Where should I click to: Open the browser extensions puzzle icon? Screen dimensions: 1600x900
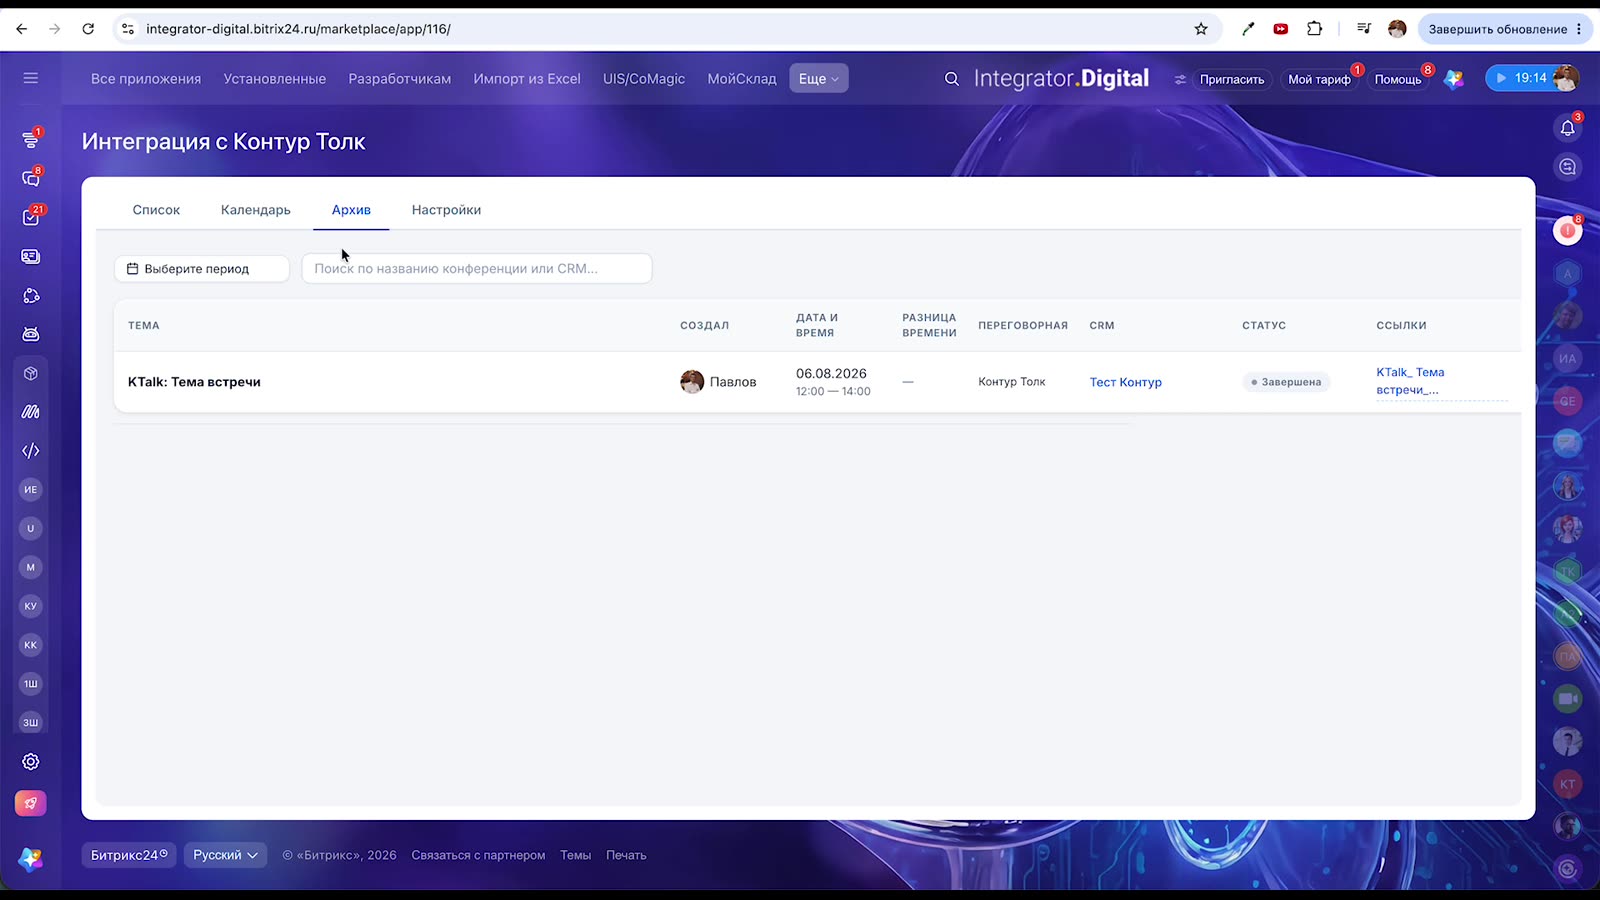tap(1315, 29)
